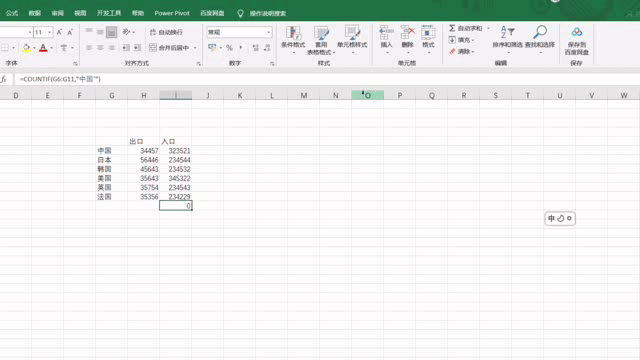Image resolution: width=640 pixels, height=360 pixels.
Task: Select the cell with value 56446
Action: (x=143, y=160)
